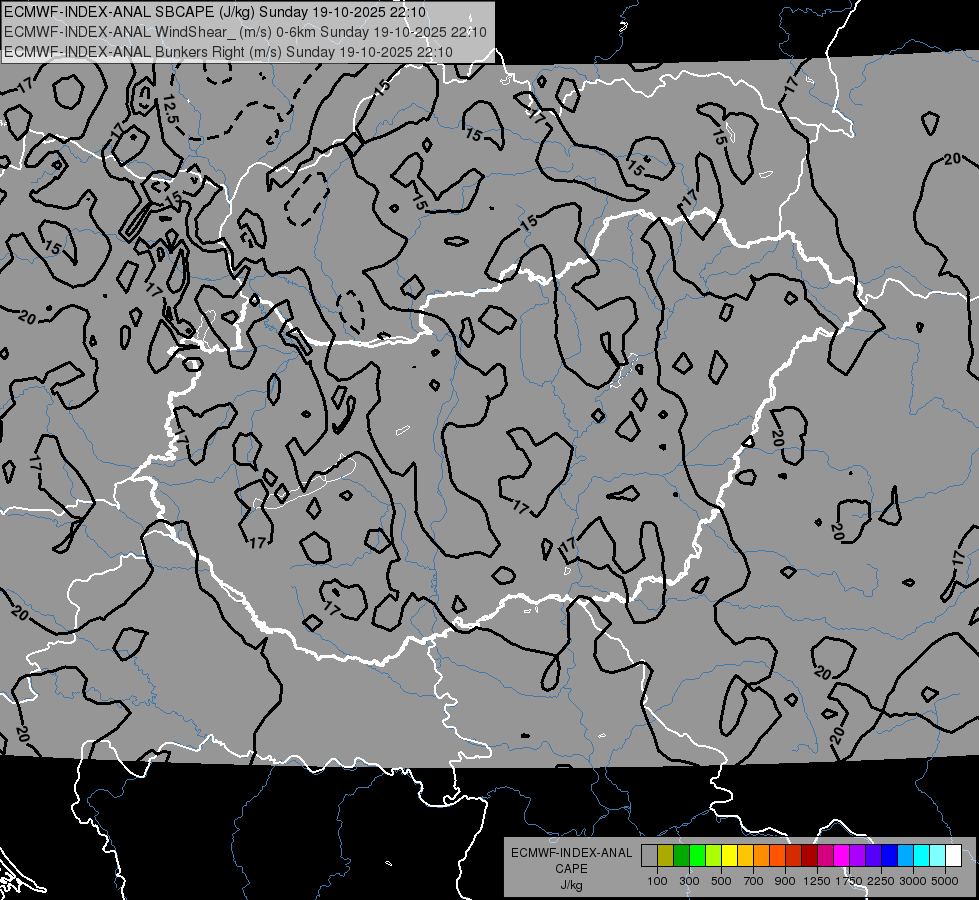Click the J/kg unit label
The height and width of the screenshot is (900, 979).
pos(571,885)
